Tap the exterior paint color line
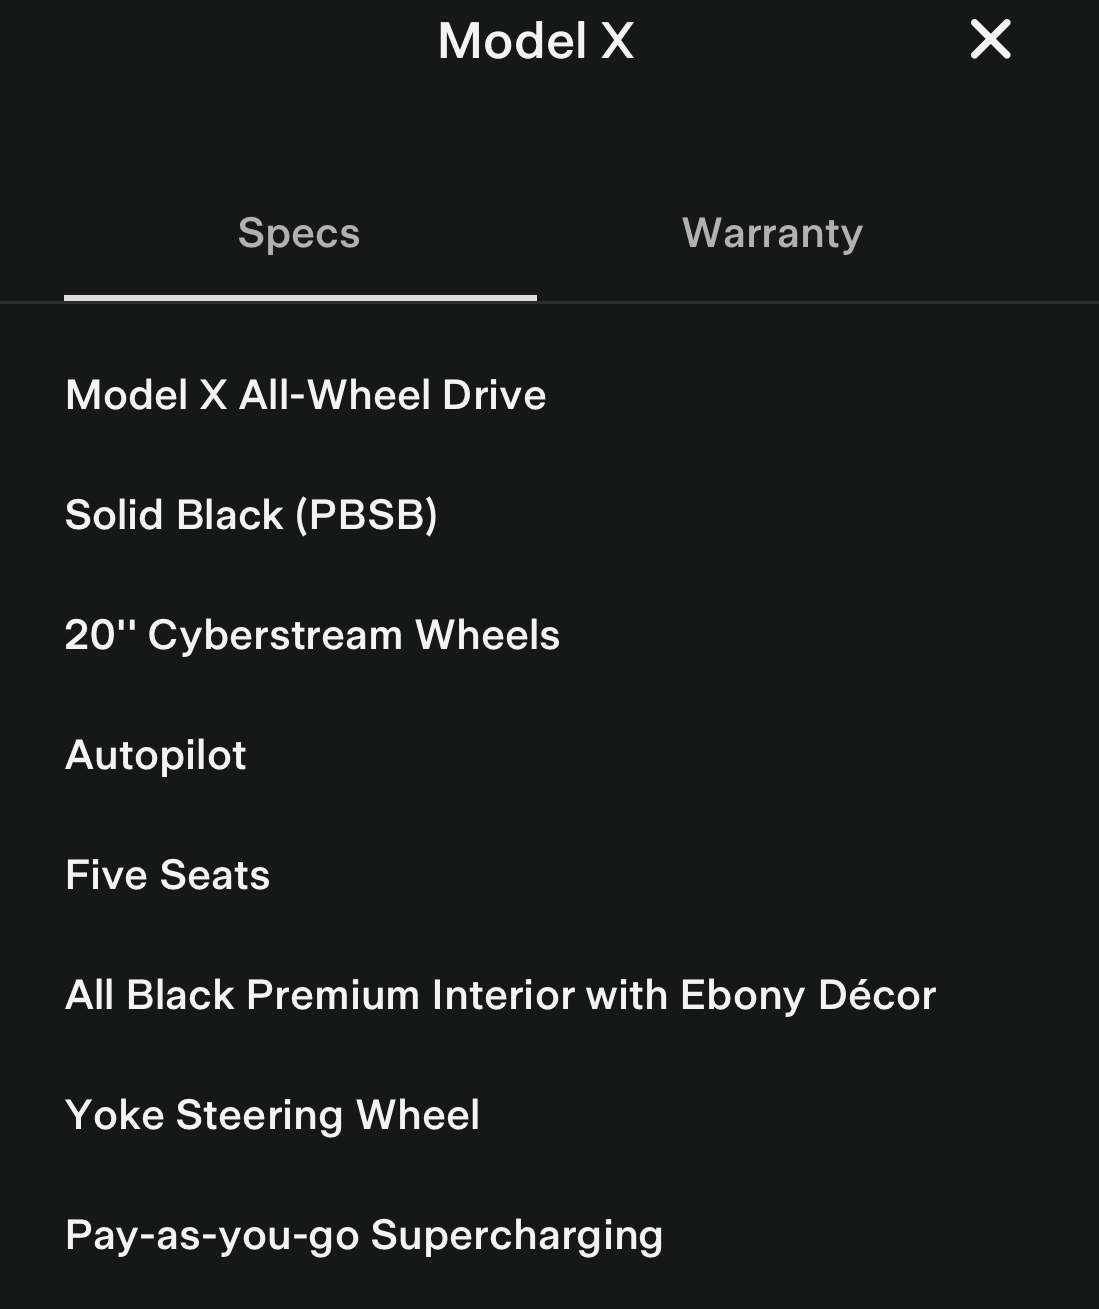1099x1309 pixels. tap(251, 515)
